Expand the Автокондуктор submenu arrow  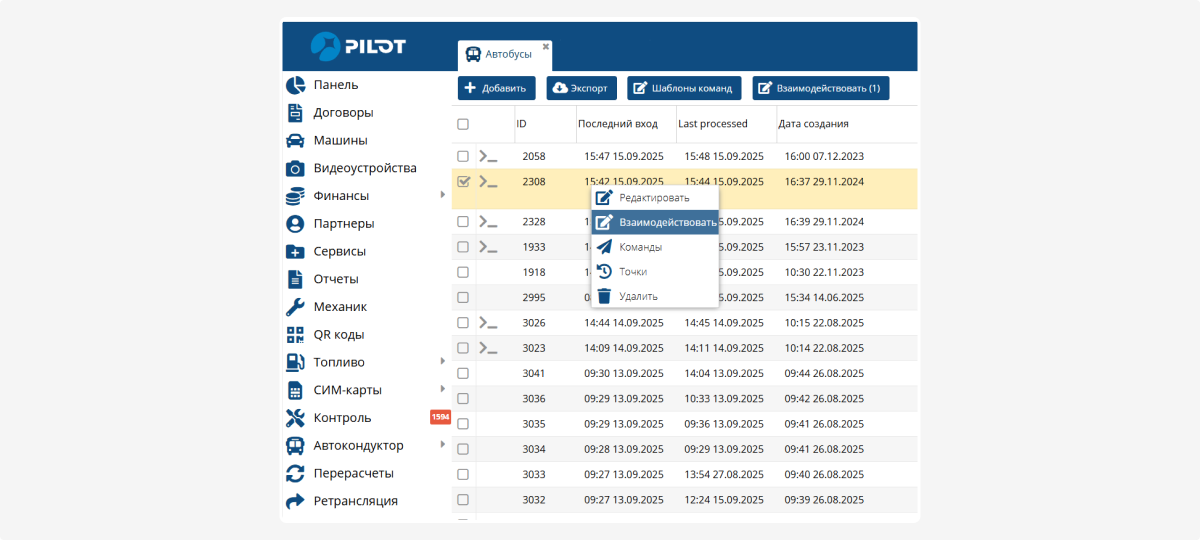(x=442, y=444)
